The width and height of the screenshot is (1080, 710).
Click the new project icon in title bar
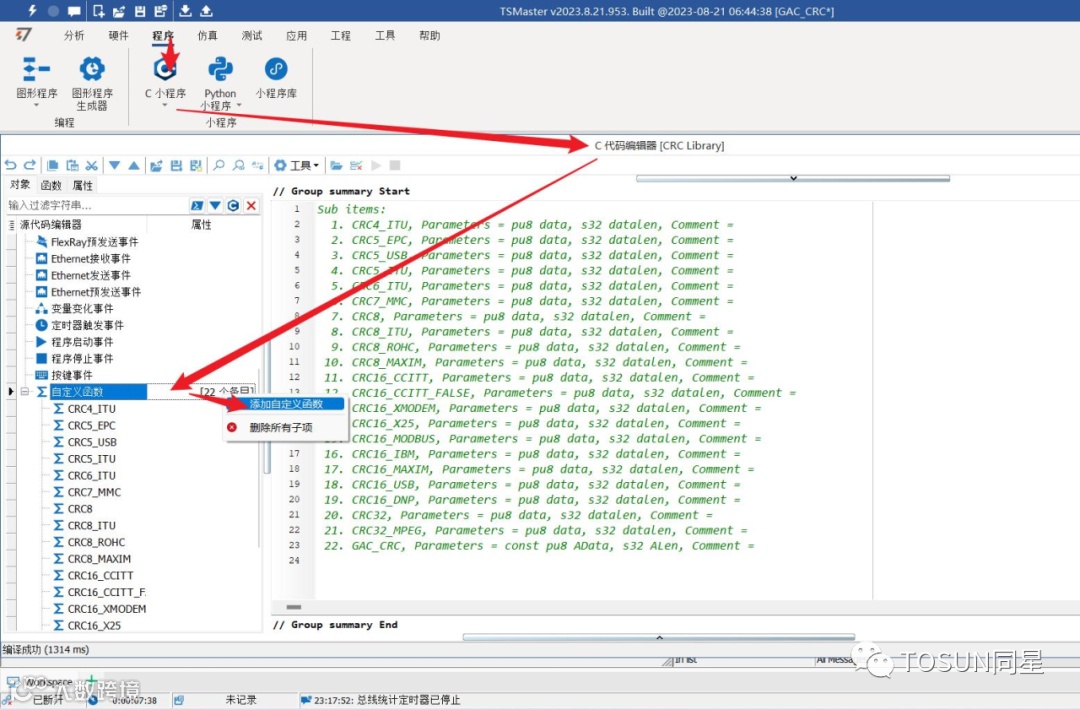tap(98, 11)
